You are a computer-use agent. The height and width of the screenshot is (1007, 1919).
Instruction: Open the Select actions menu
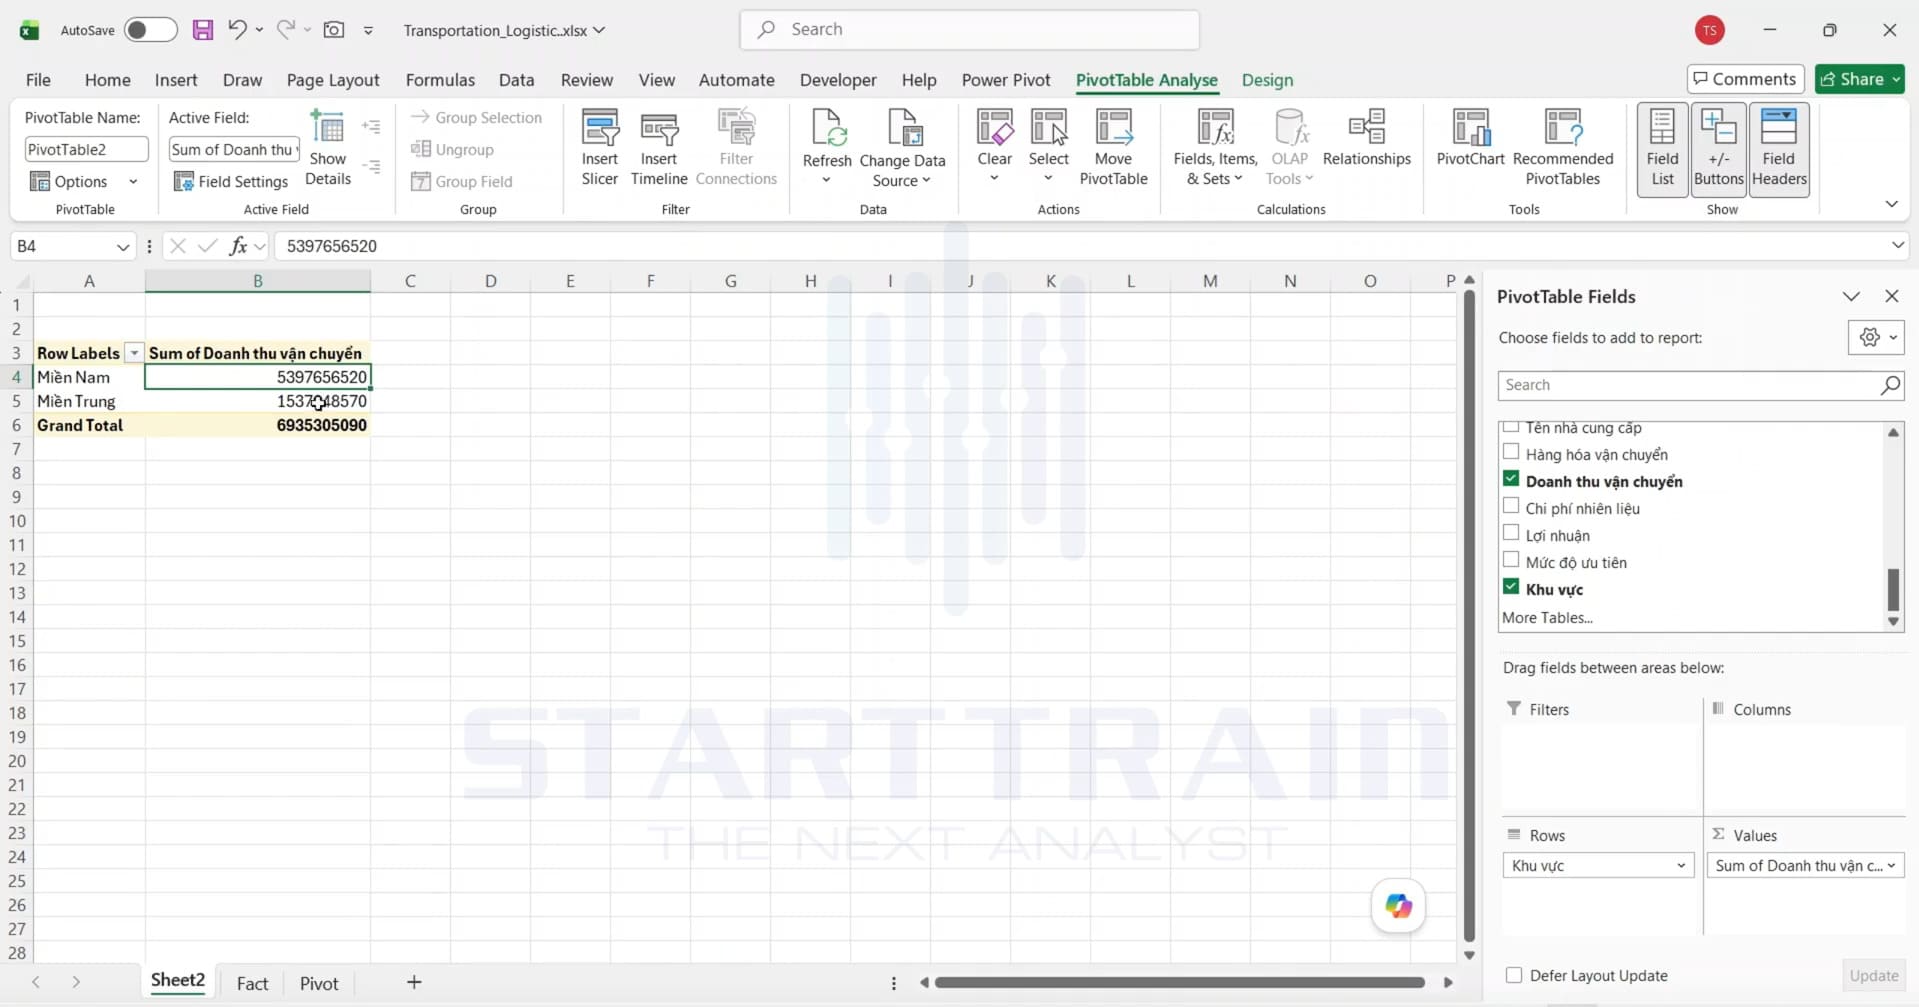click(1049, 148)
